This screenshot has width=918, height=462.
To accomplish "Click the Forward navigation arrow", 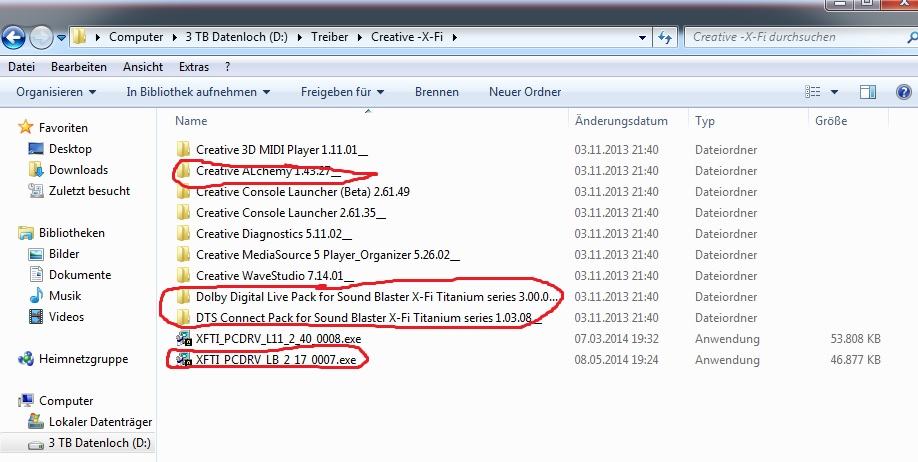I will [x=41, y=38].
